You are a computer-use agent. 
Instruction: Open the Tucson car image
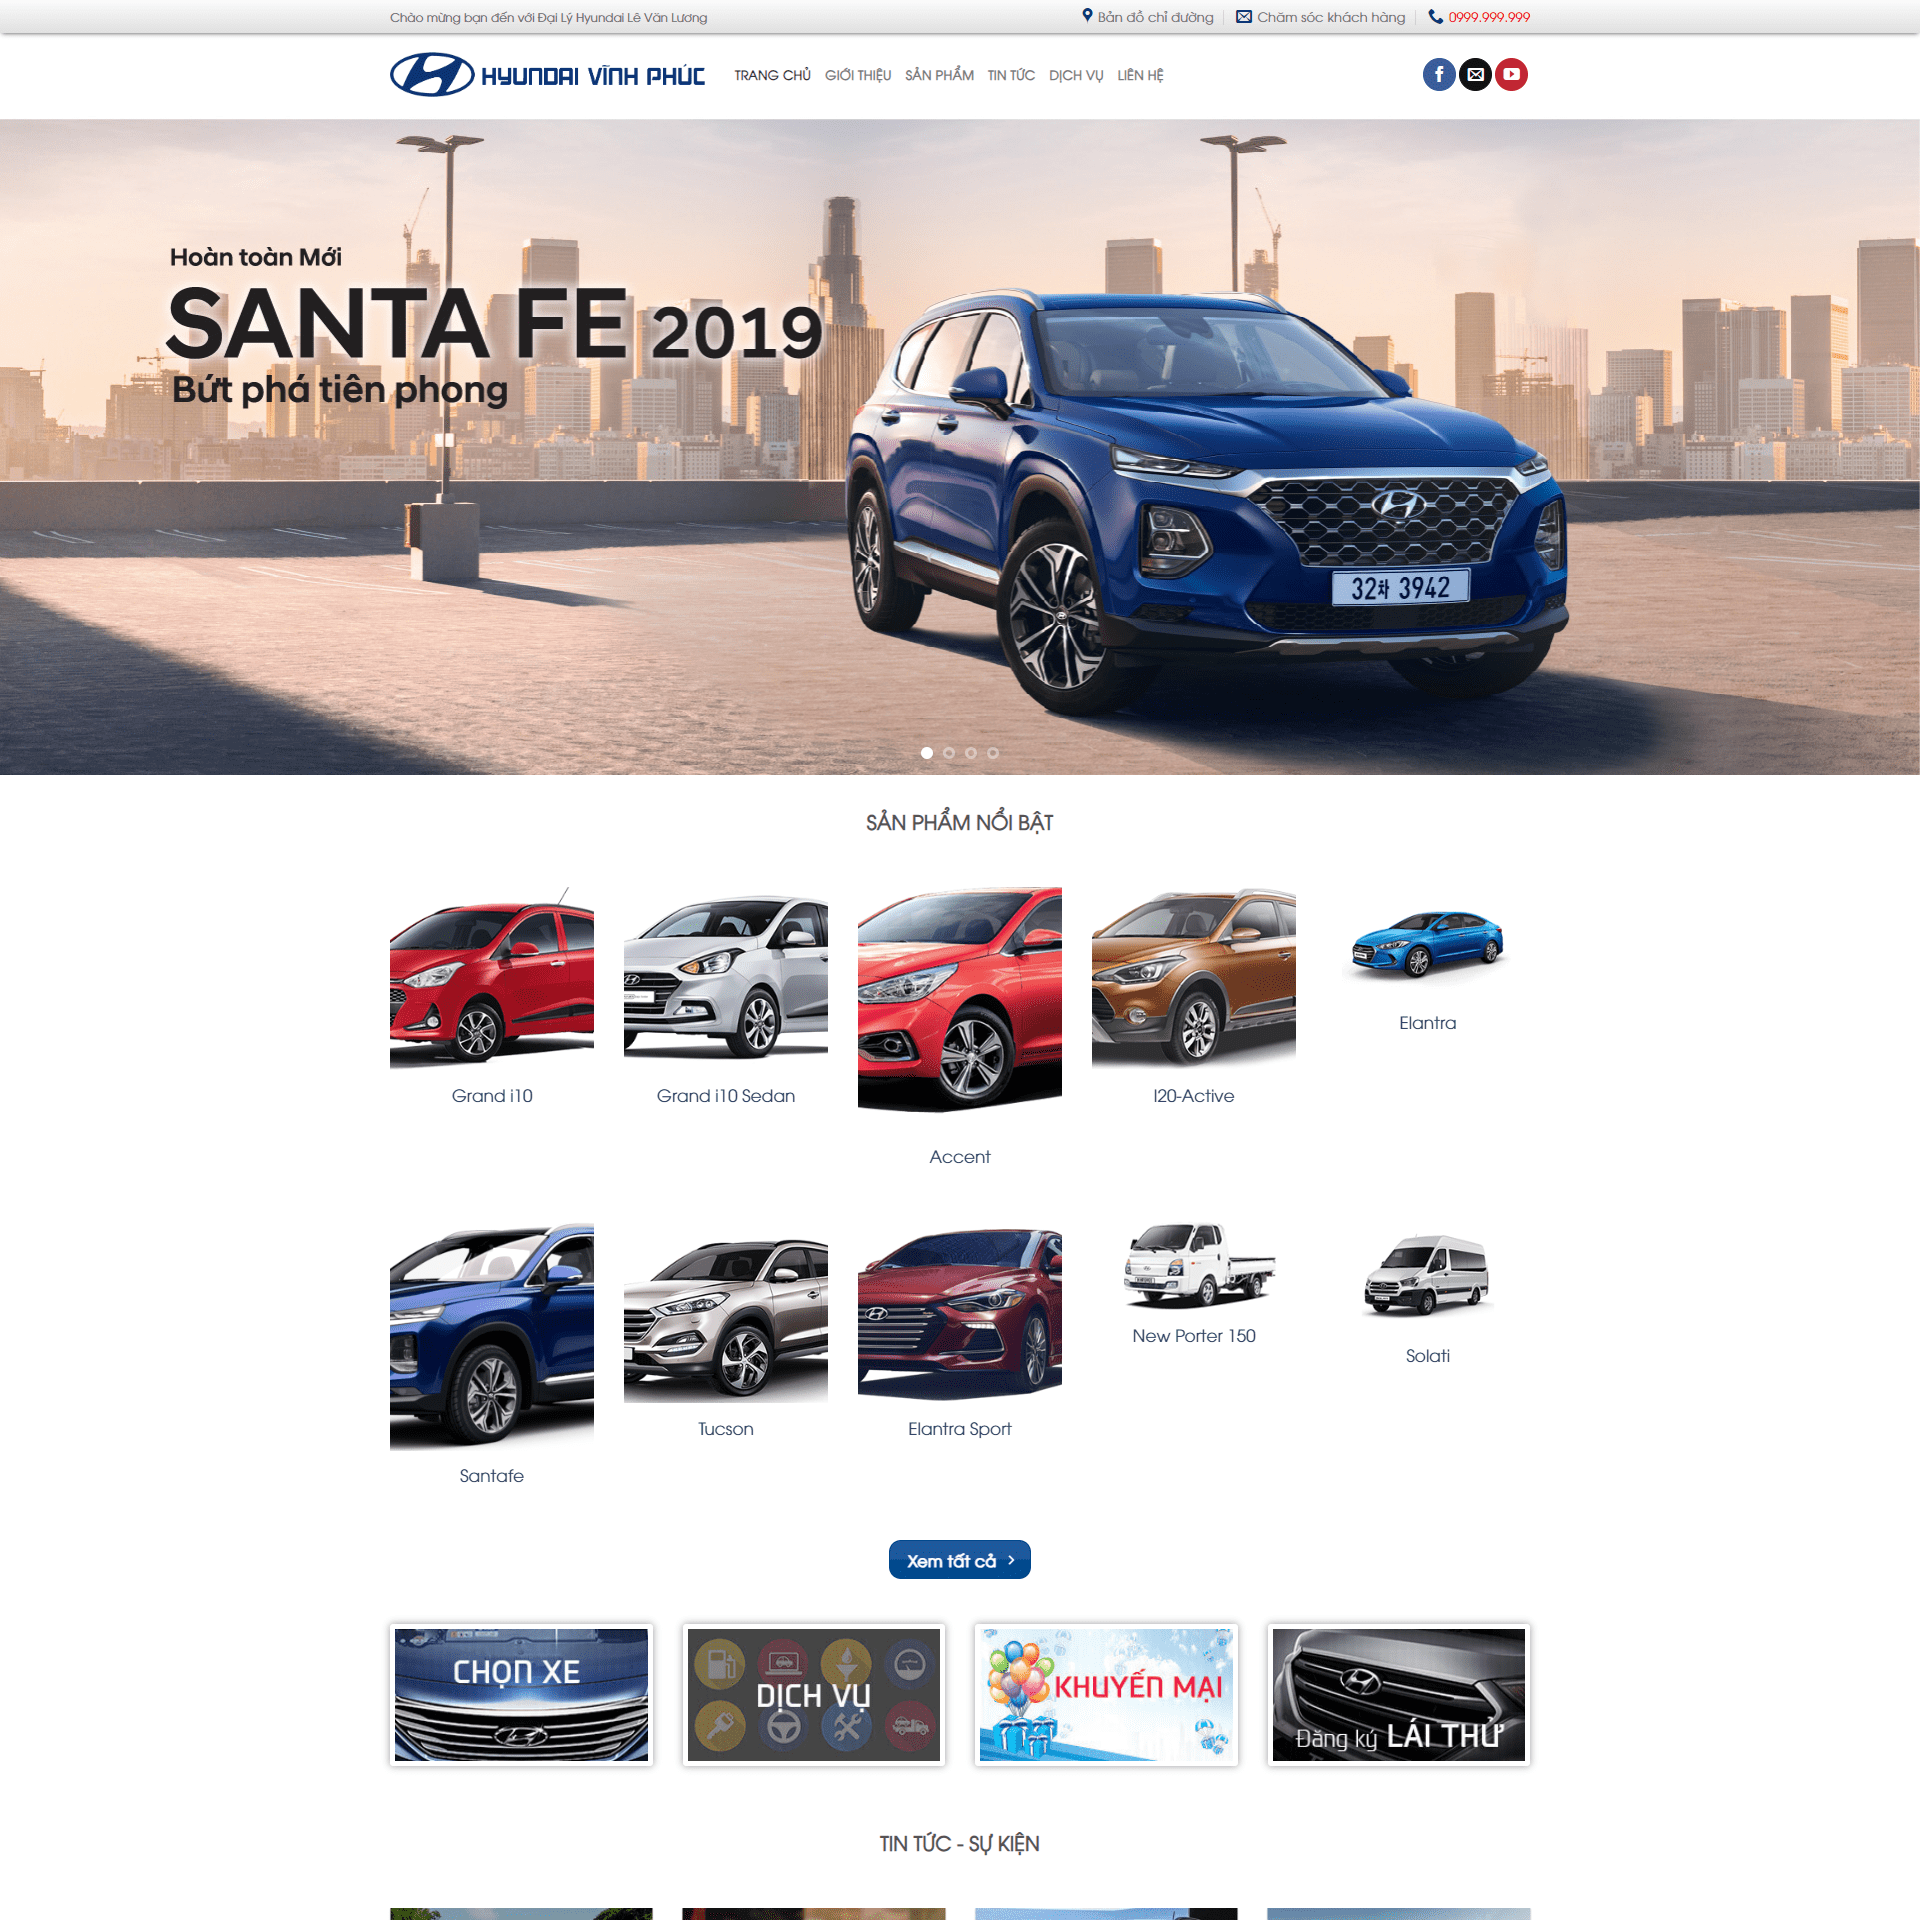(726, 1313)
